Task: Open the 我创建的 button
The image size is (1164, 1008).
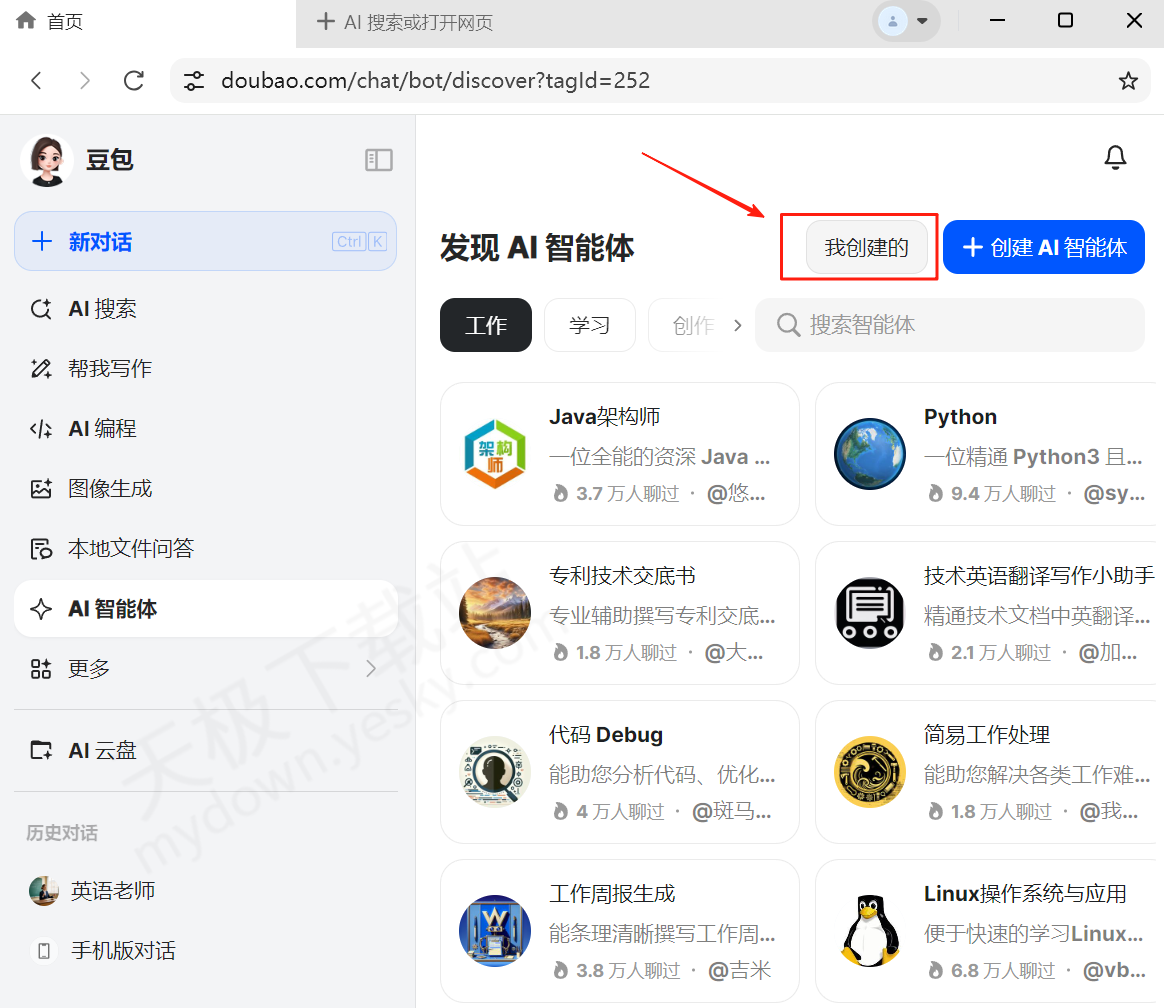Action: click(866, 247)
